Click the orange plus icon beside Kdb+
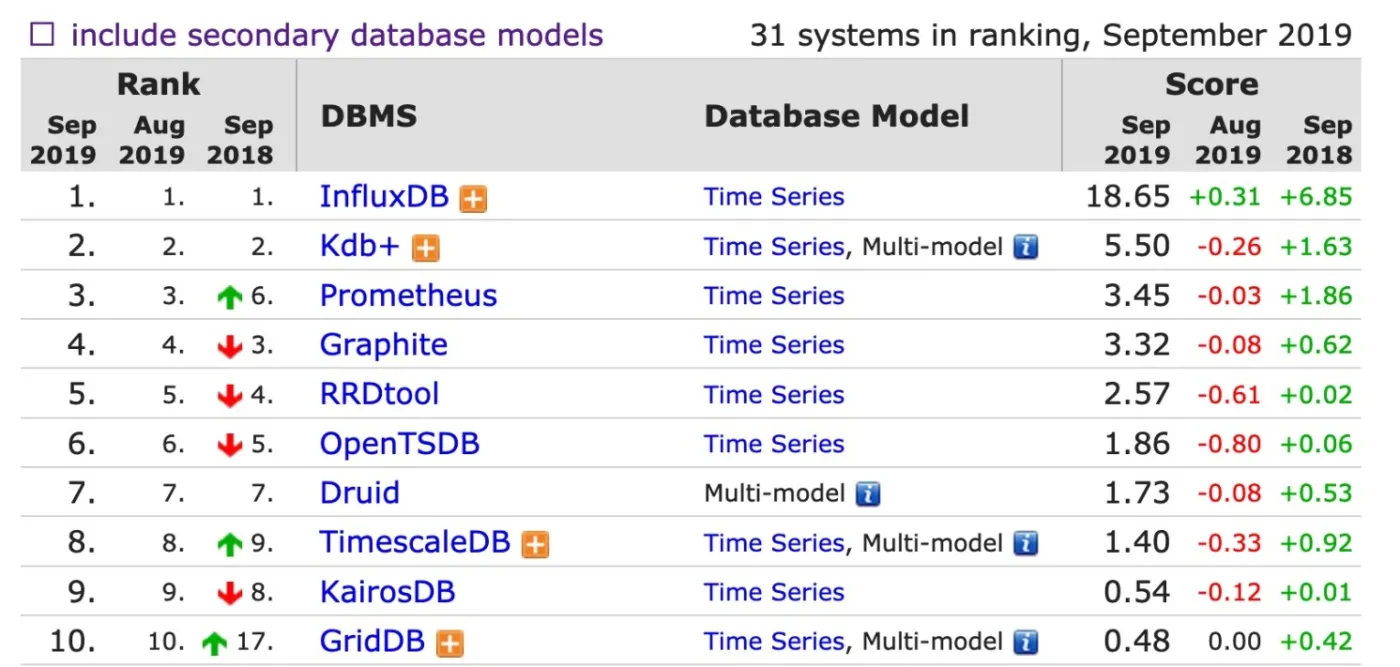The height and width of the screenshot is (667, 1400). [x=426, y=248]
